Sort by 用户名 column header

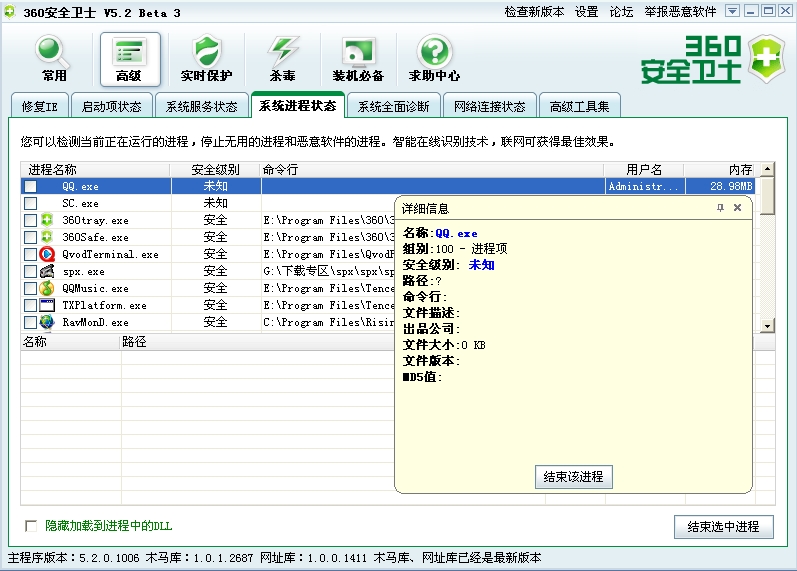(644, 169)
